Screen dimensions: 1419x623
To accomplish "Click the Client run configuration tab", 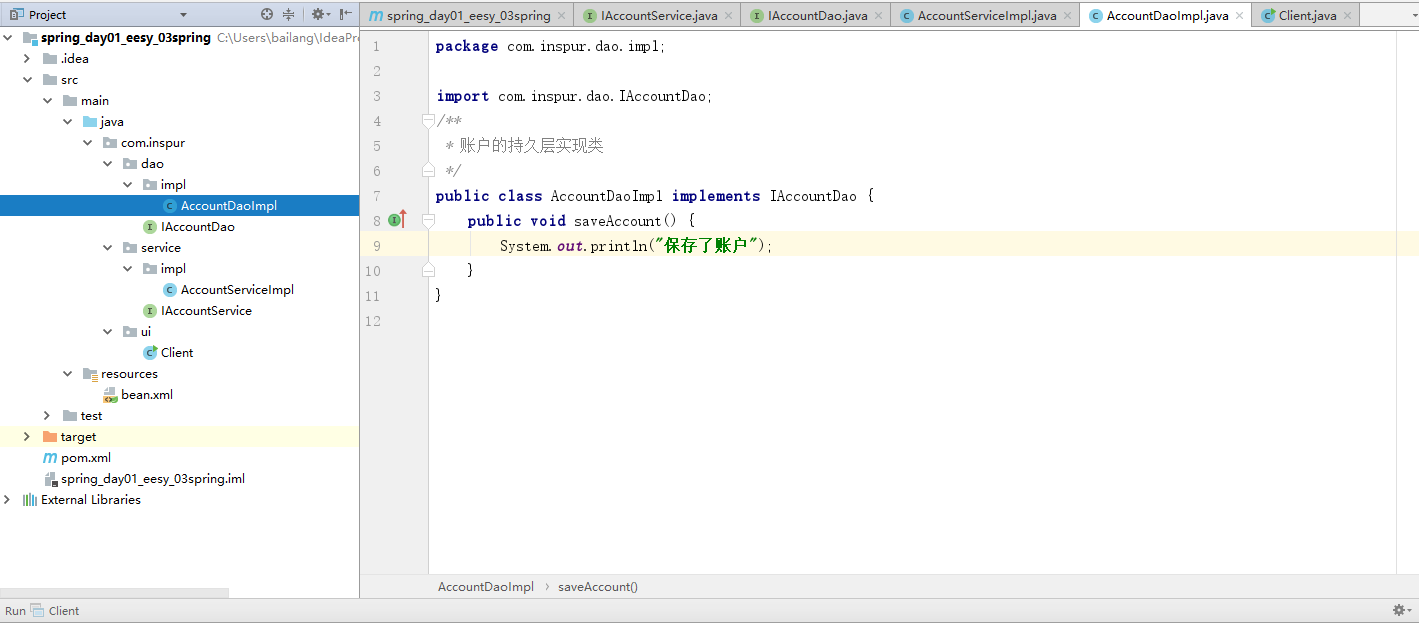I will coord(55,611).
